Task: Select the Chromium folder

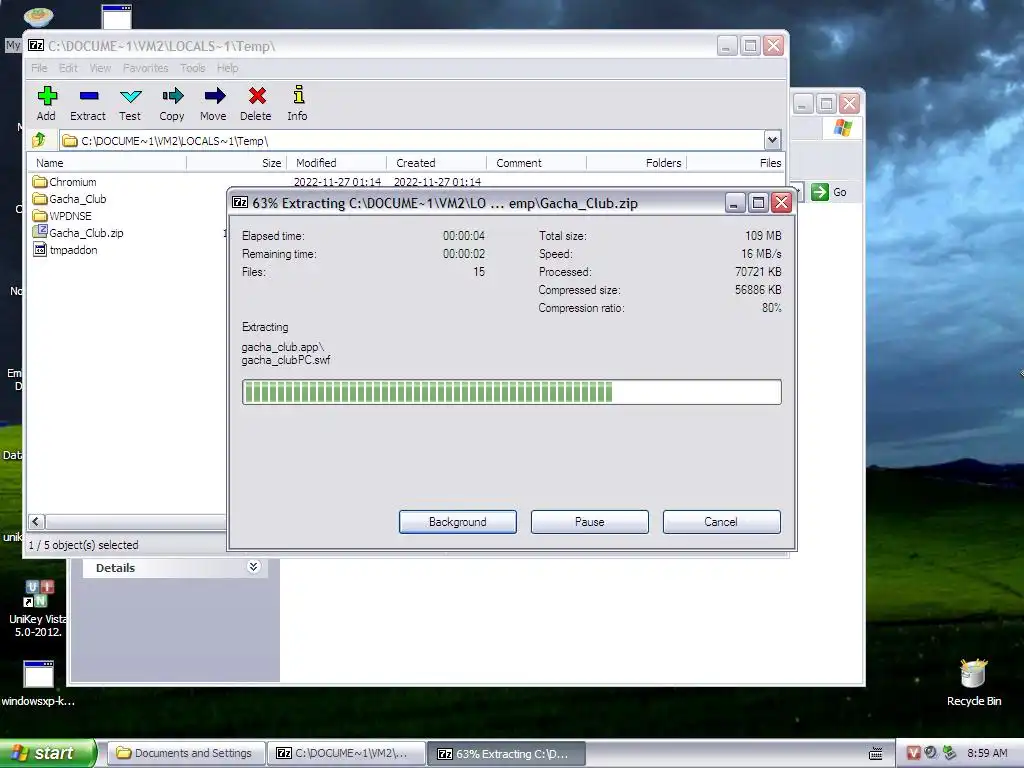Action: [64, 182]
